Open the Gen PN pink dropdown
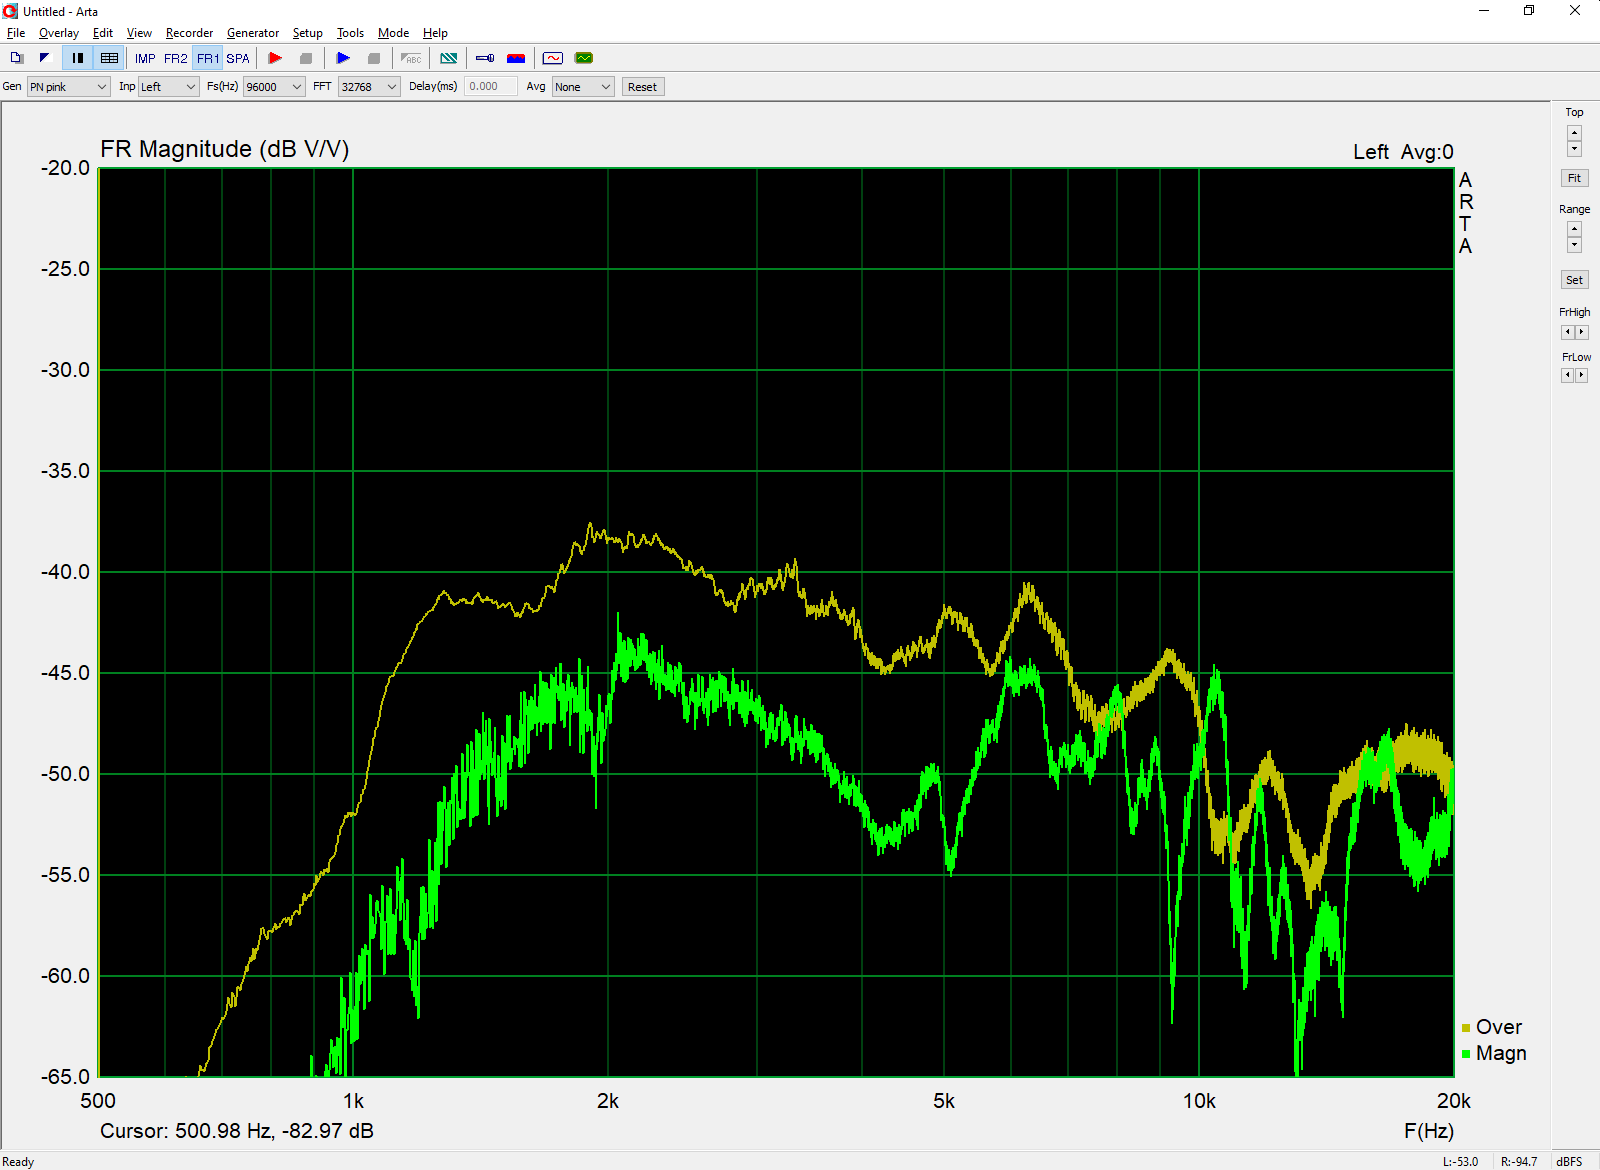The width and height of the screenshot is (1600, 1170). 68,87
